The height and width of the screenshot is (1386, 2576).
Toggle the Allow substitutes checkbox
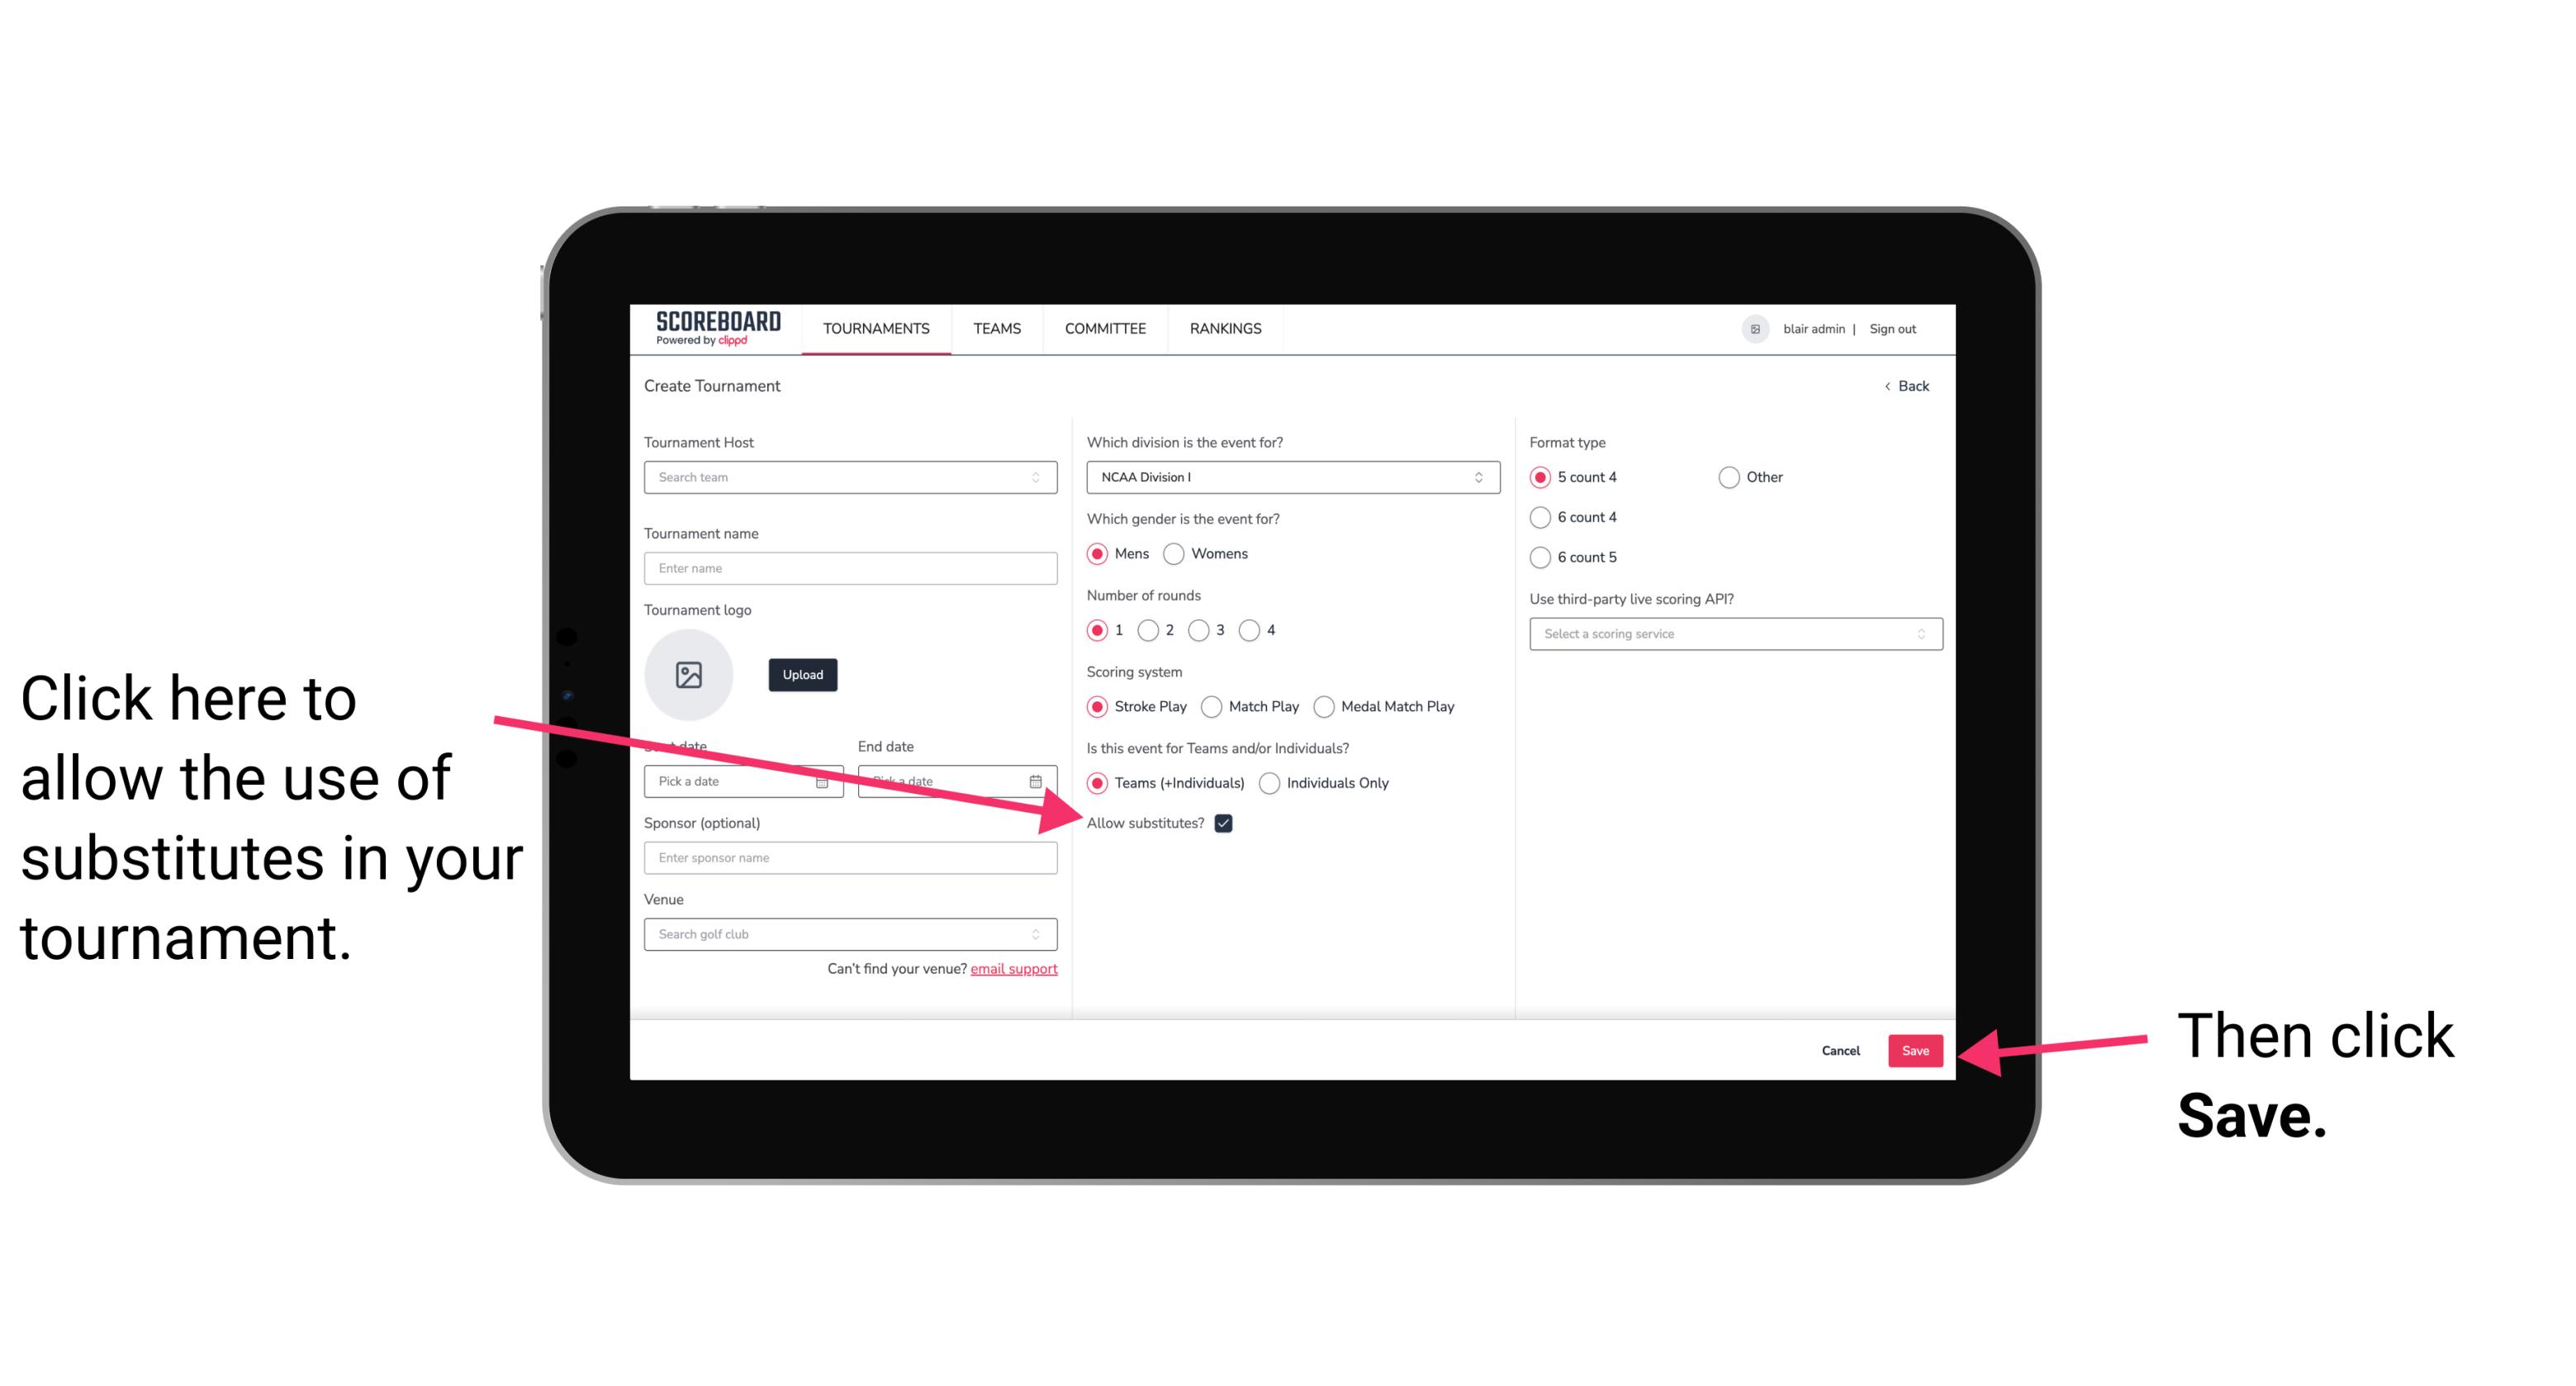coord(1226,823)
